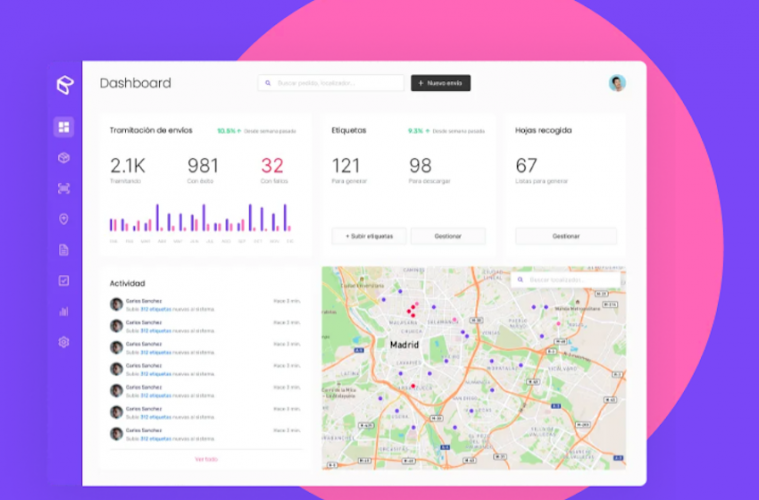759x500 pixels.
Task: Click the 981 Con éxito value
Action: tap(203, 166)
